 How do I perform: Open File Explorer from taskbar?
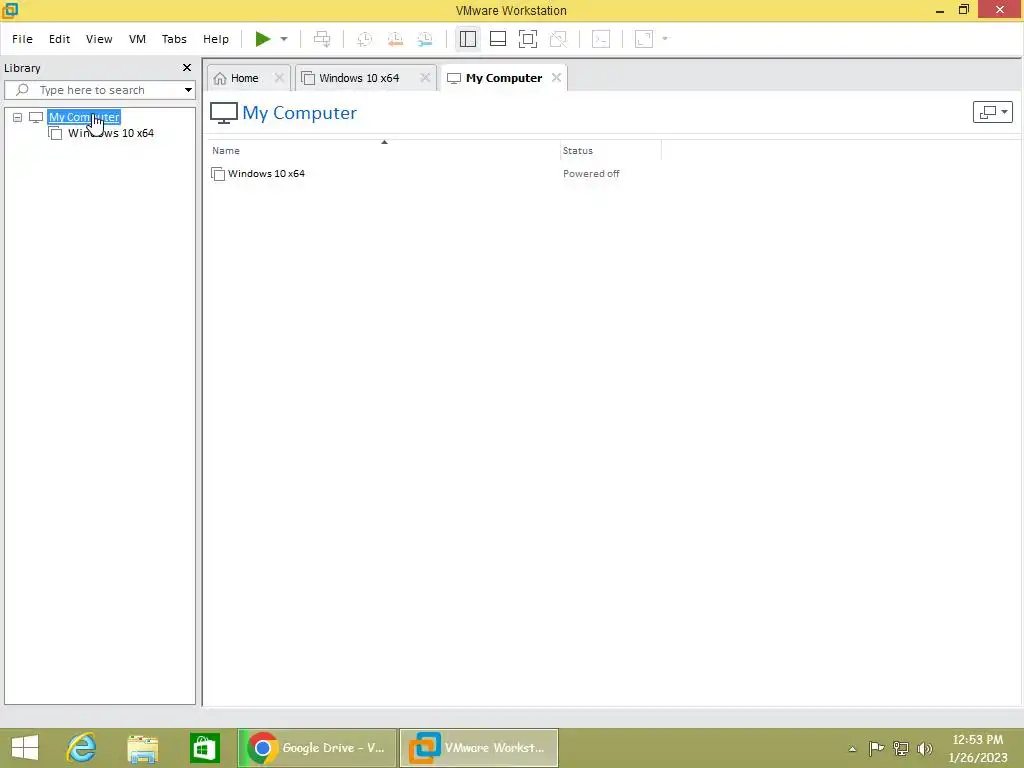[x=142, y=748]
